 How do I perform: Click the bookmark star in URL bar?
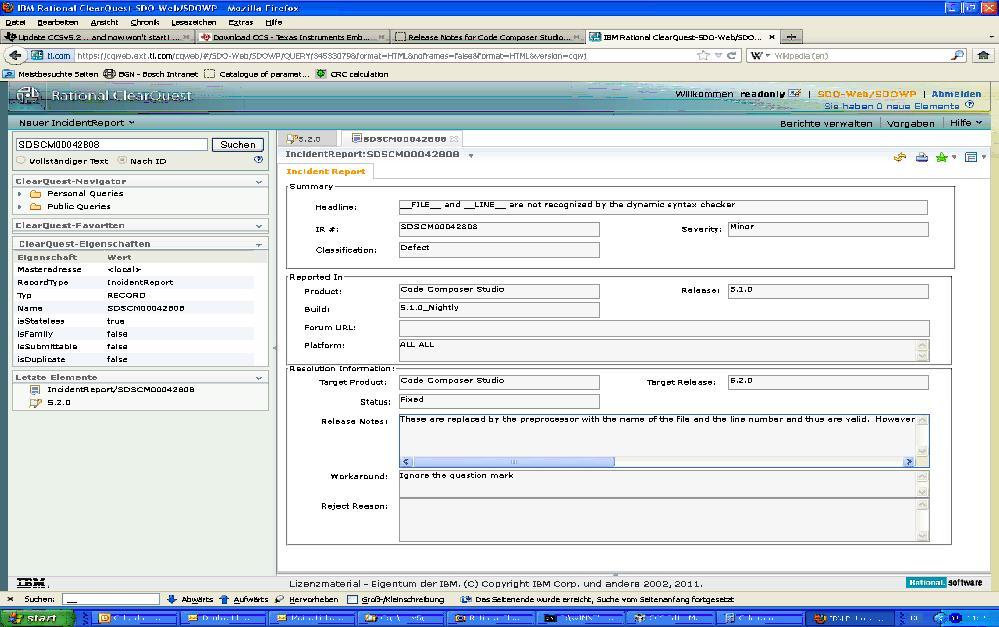click(703, 55)
